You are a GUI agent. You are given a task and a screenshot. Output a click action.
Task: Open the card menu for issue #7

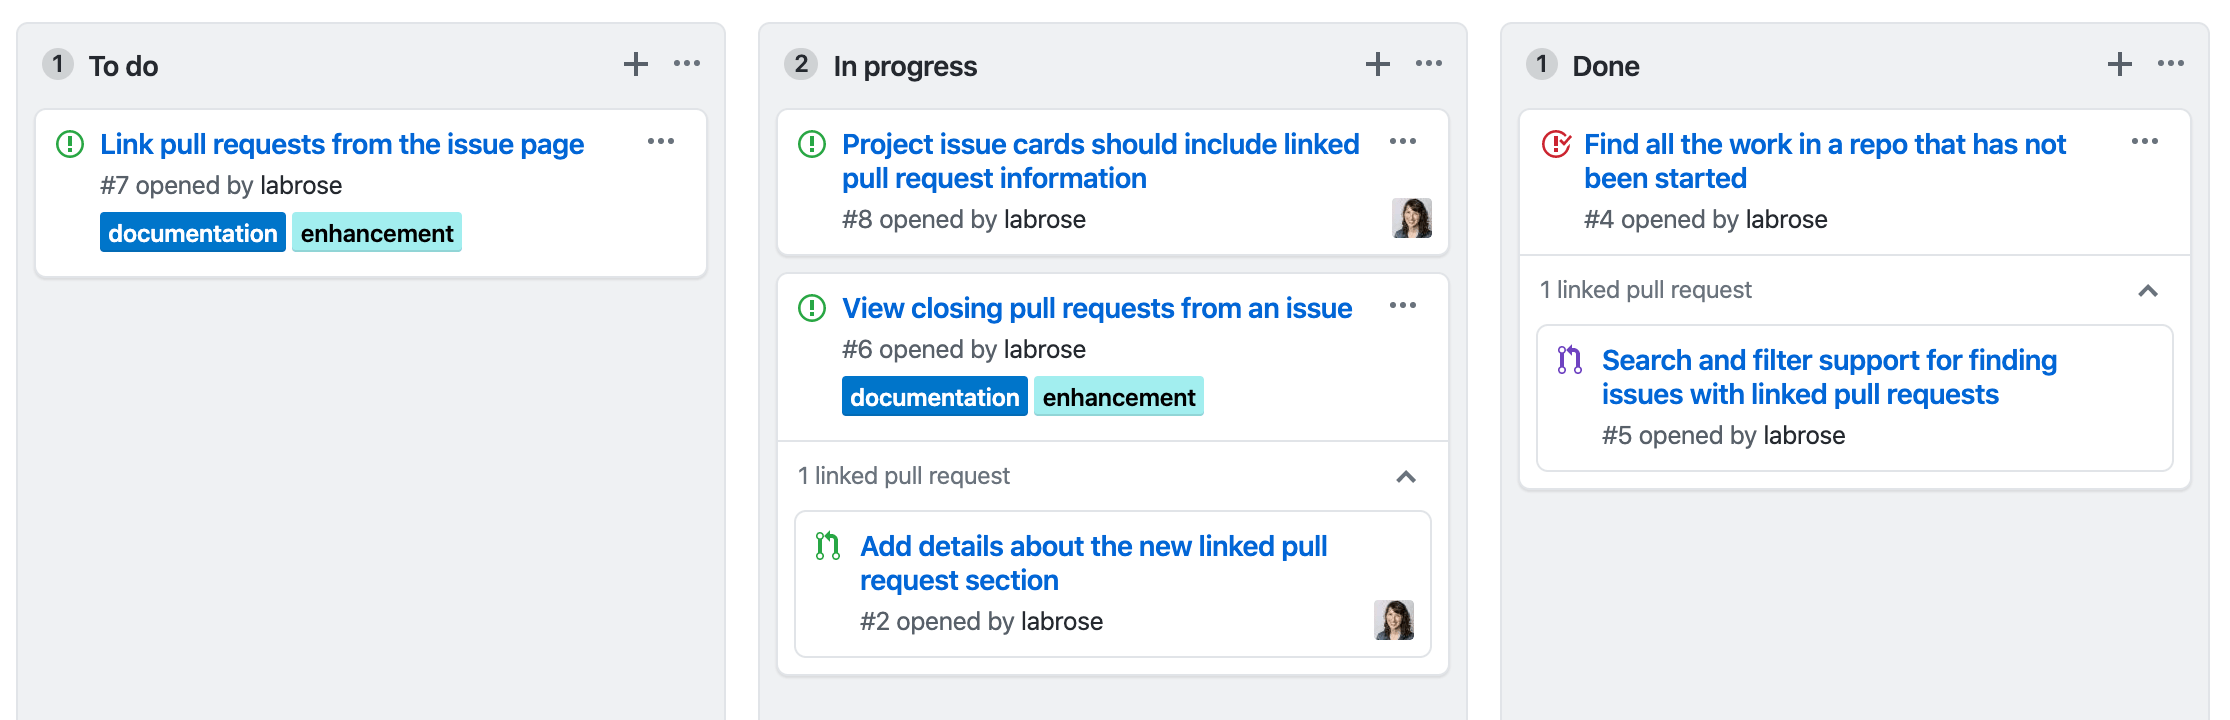pyautogui.click(x=661, y=142)
